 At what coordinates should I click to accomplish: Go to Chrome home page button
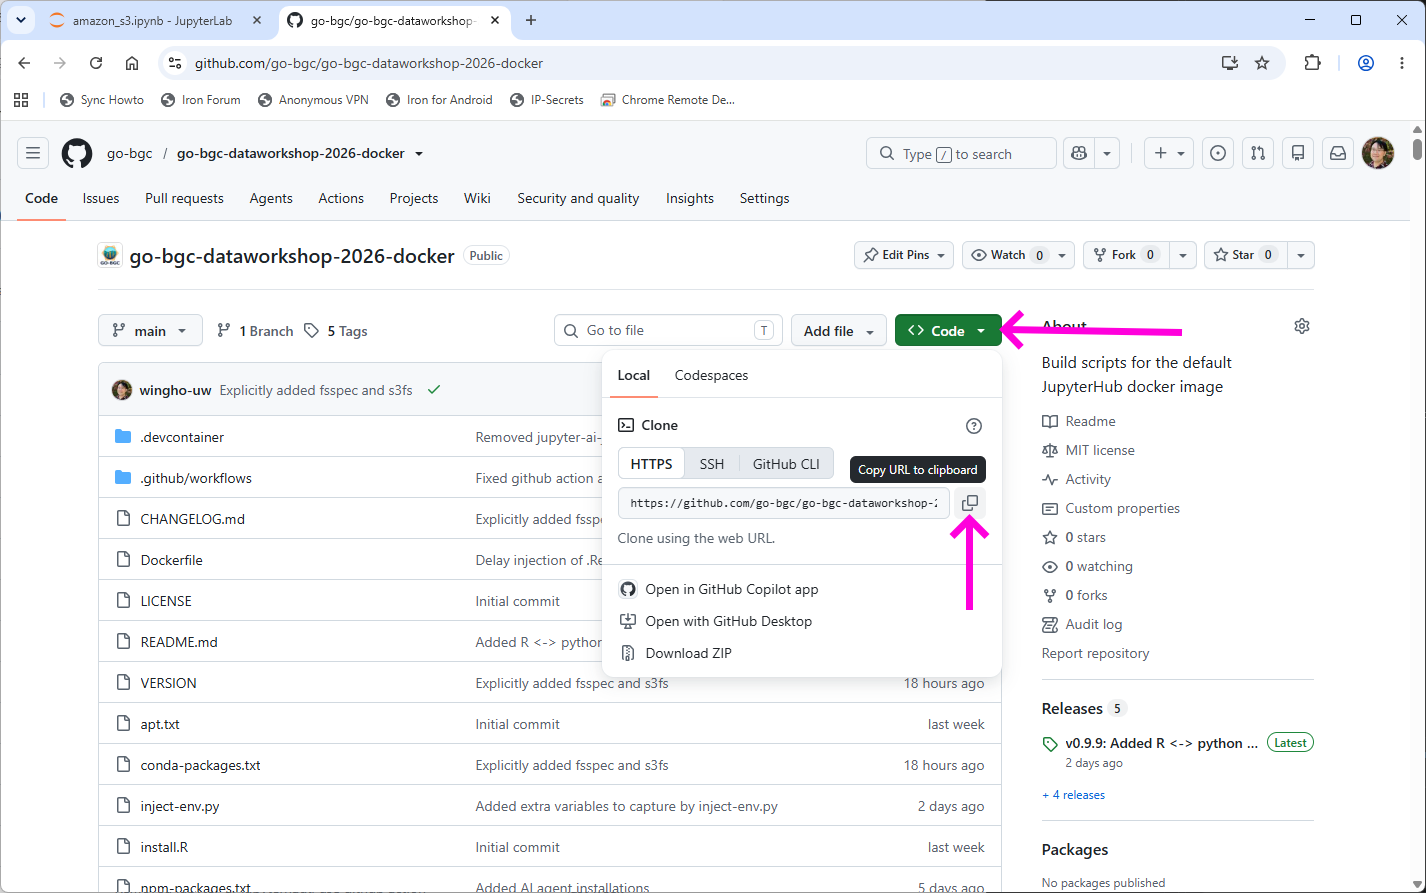click(132, 63)
